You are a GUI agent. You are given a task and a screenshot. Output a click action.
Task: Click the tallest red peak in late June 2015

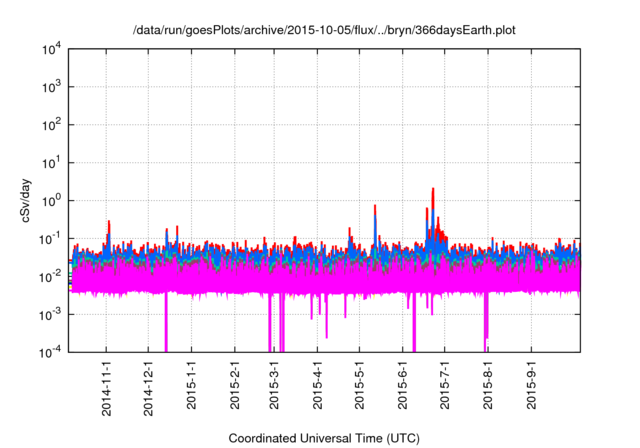pyautogui.click(x=432, y=190)
